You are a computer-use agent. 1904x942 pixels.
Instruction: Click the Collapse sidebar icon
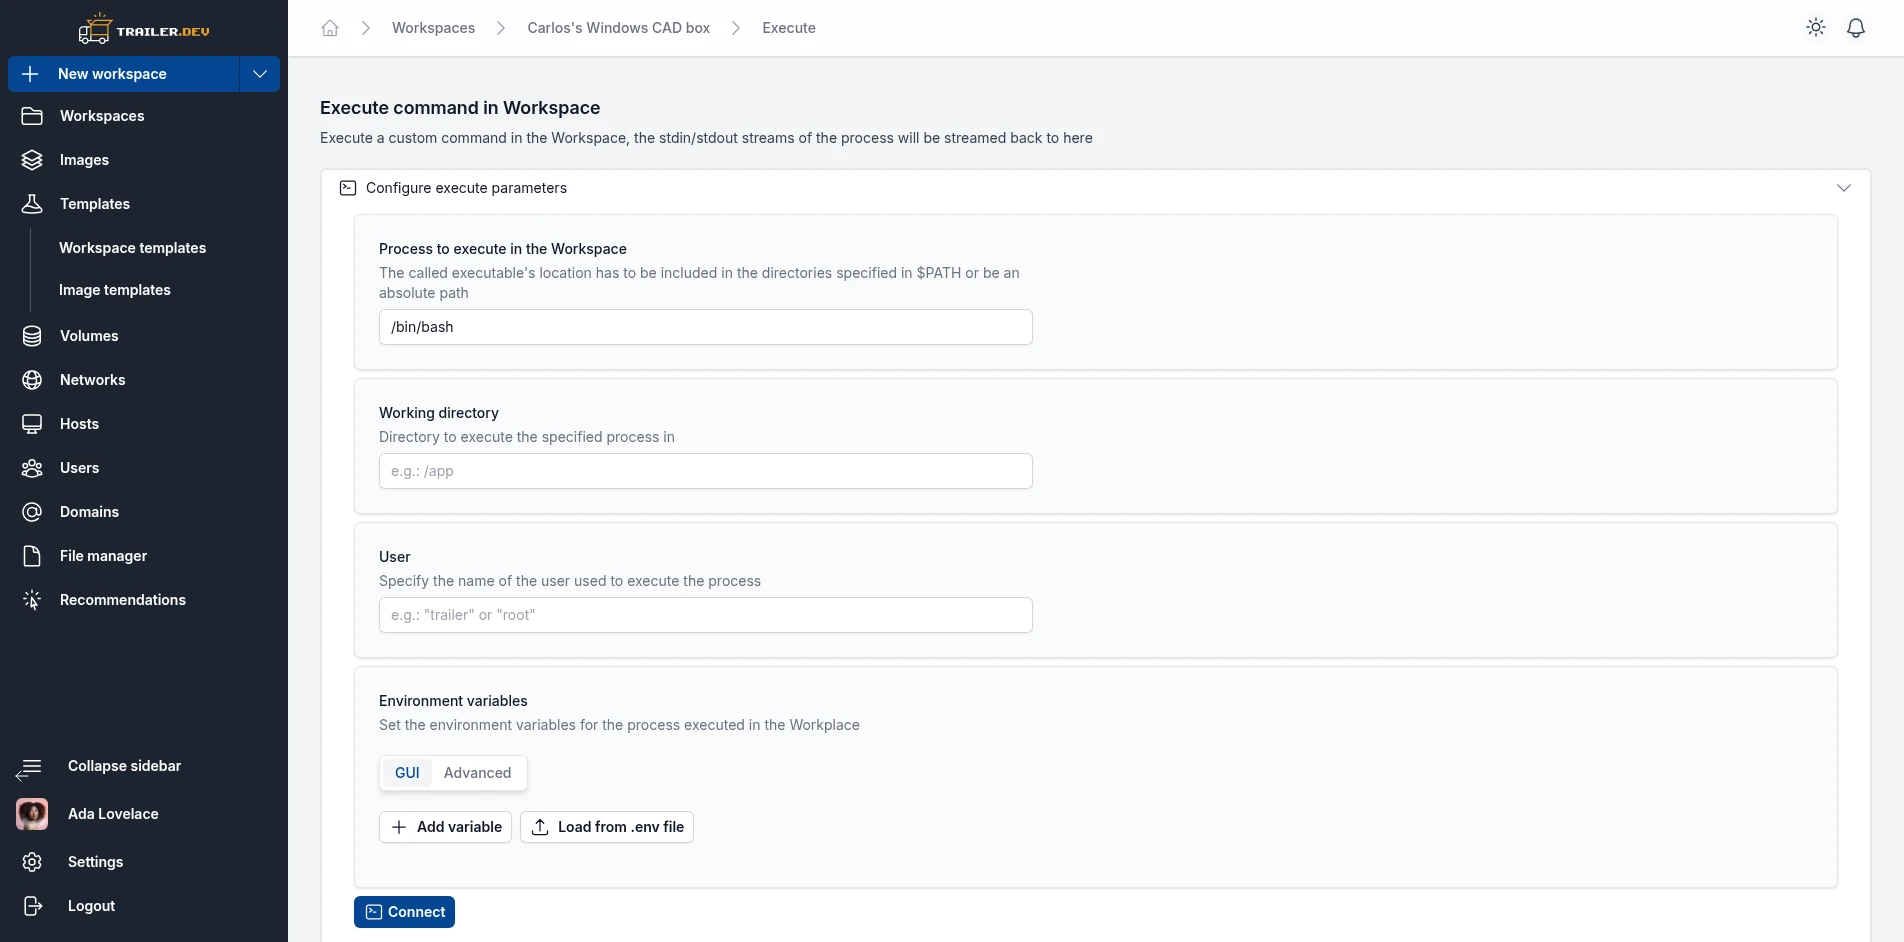pos(29,768)
